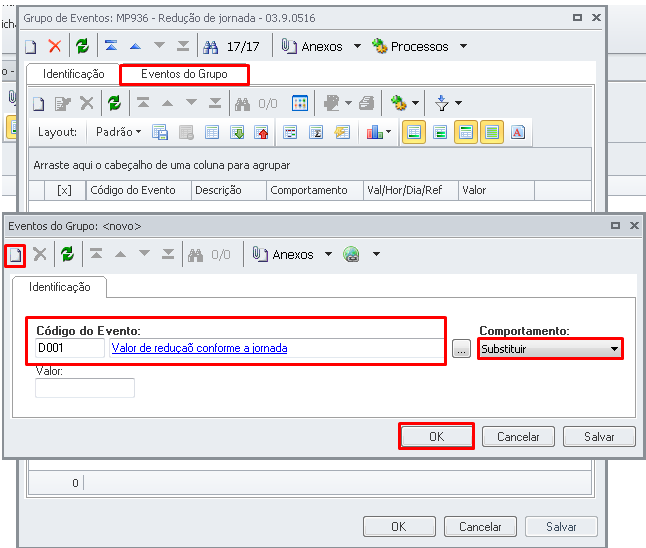This screenshot has height=548, width=646.
Task: Expand the Anexos arrow in Eventos do Grupo: <novo> dialog
Action: click(328, 254)
